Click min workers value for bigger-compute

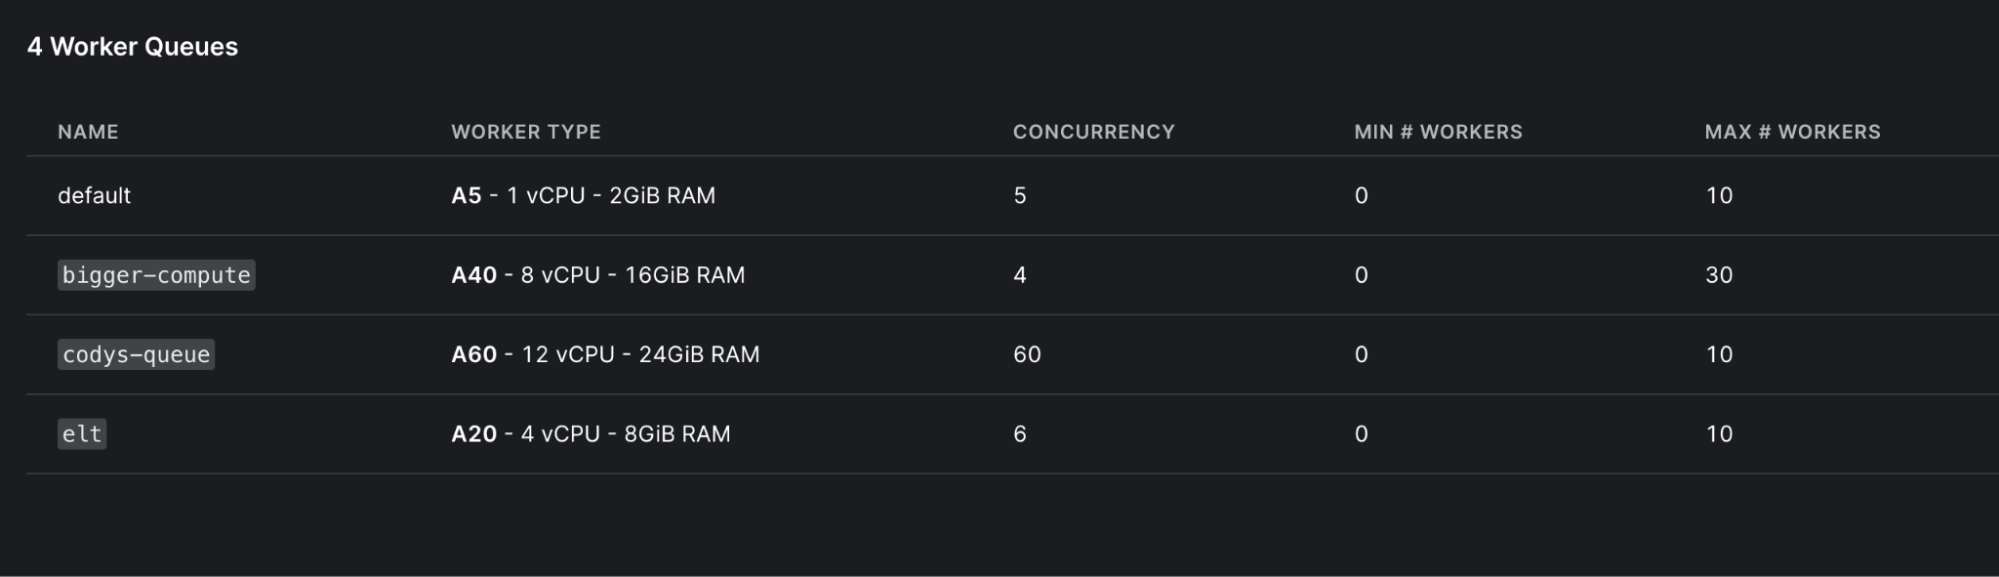coord(1361,275)
